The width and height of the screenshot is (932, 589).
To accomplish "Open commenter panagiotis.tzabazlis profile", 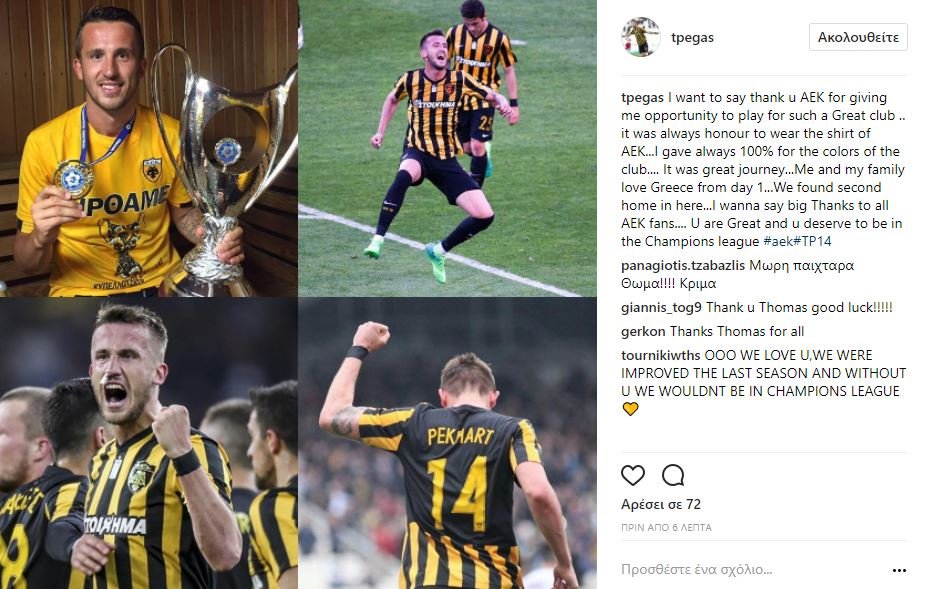I will [x=683, y=266].
